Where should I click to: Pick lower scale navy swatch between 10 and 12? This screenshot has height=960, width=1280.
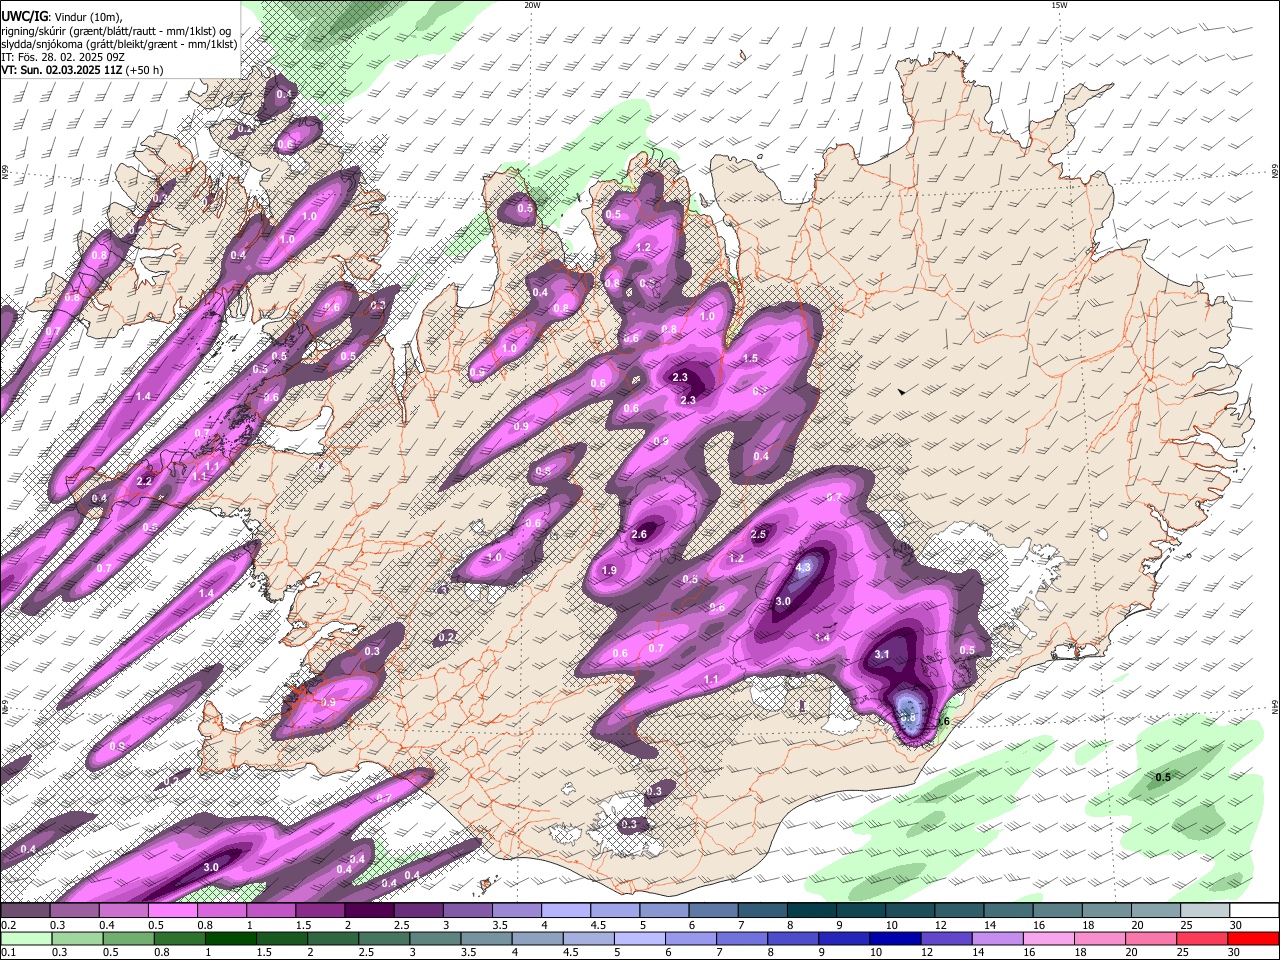point(897,938)
